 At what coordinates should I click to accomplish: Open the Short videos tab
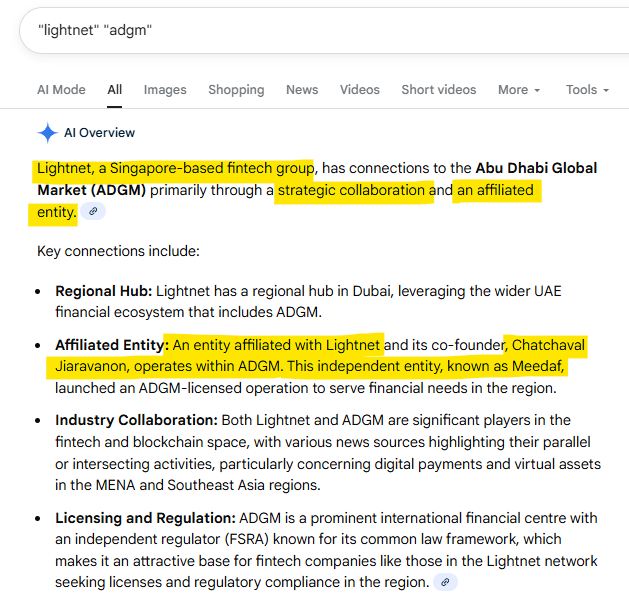tap(438, 89)
